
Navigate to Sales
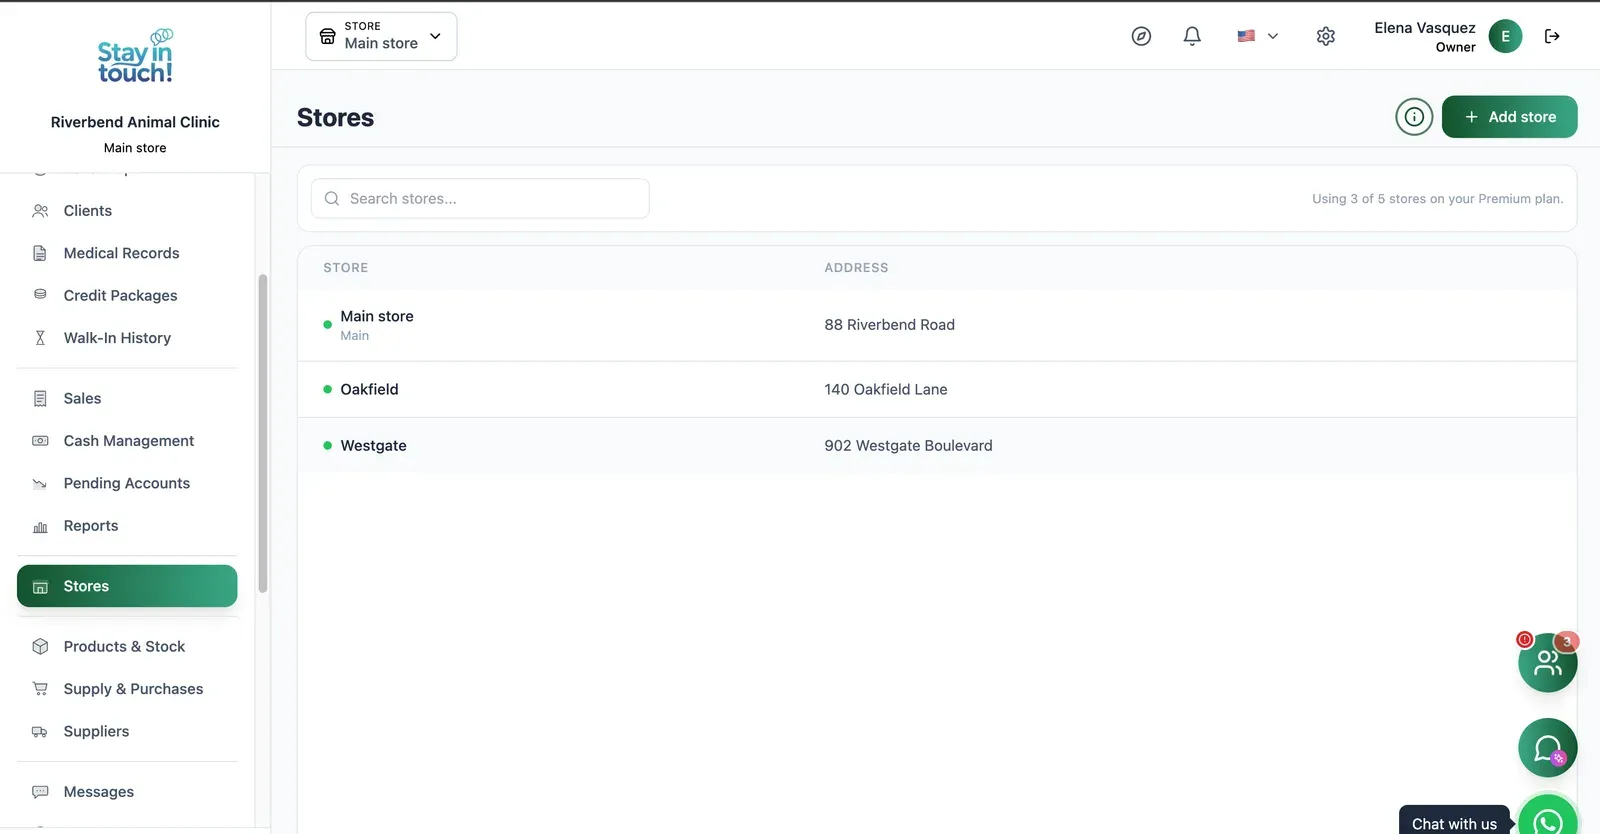click(x=127, y=398)
